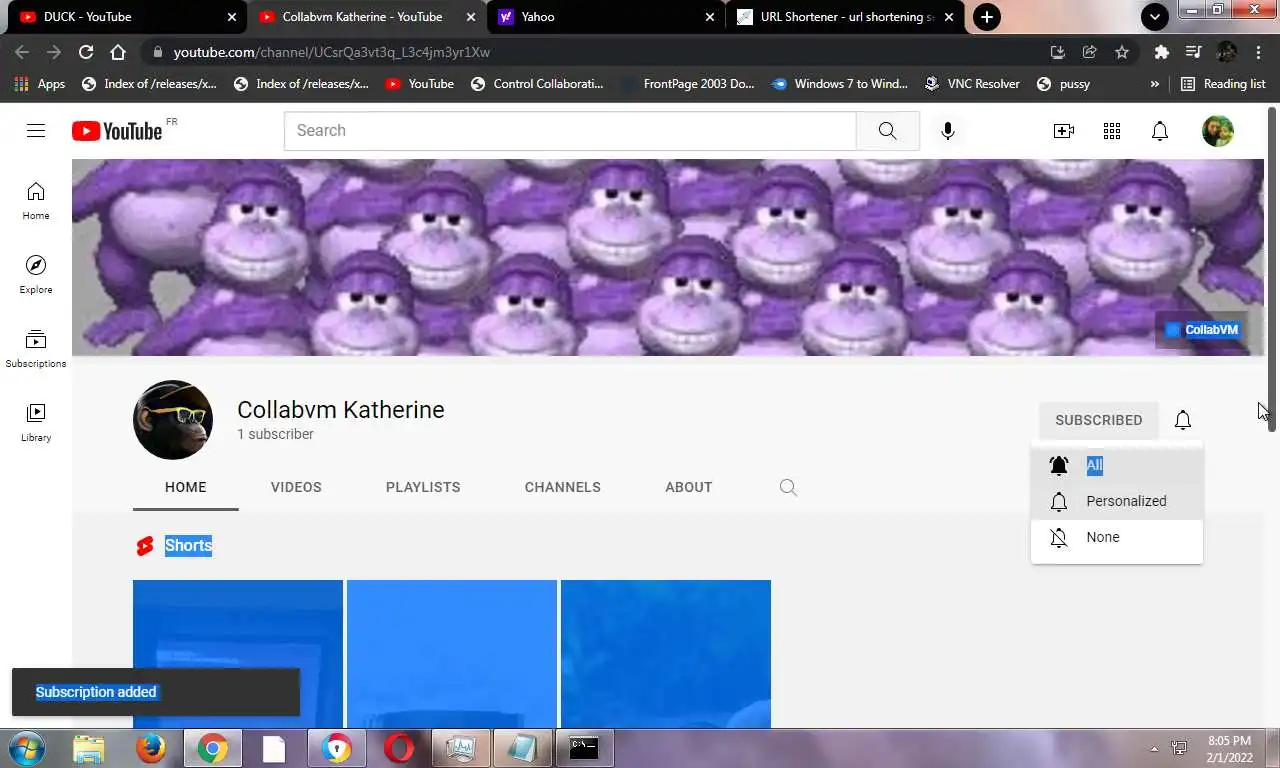Open Subscriptions in the left sidebar
This screenshot has width=1280, height=768.
click(x=36, y=348)
